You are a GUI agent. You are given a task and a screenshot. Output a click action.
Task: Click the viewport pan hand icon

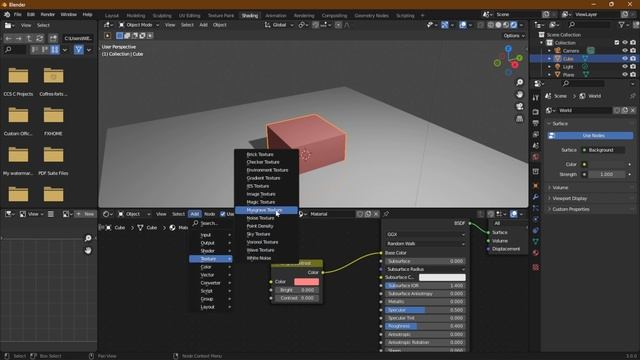520,94
